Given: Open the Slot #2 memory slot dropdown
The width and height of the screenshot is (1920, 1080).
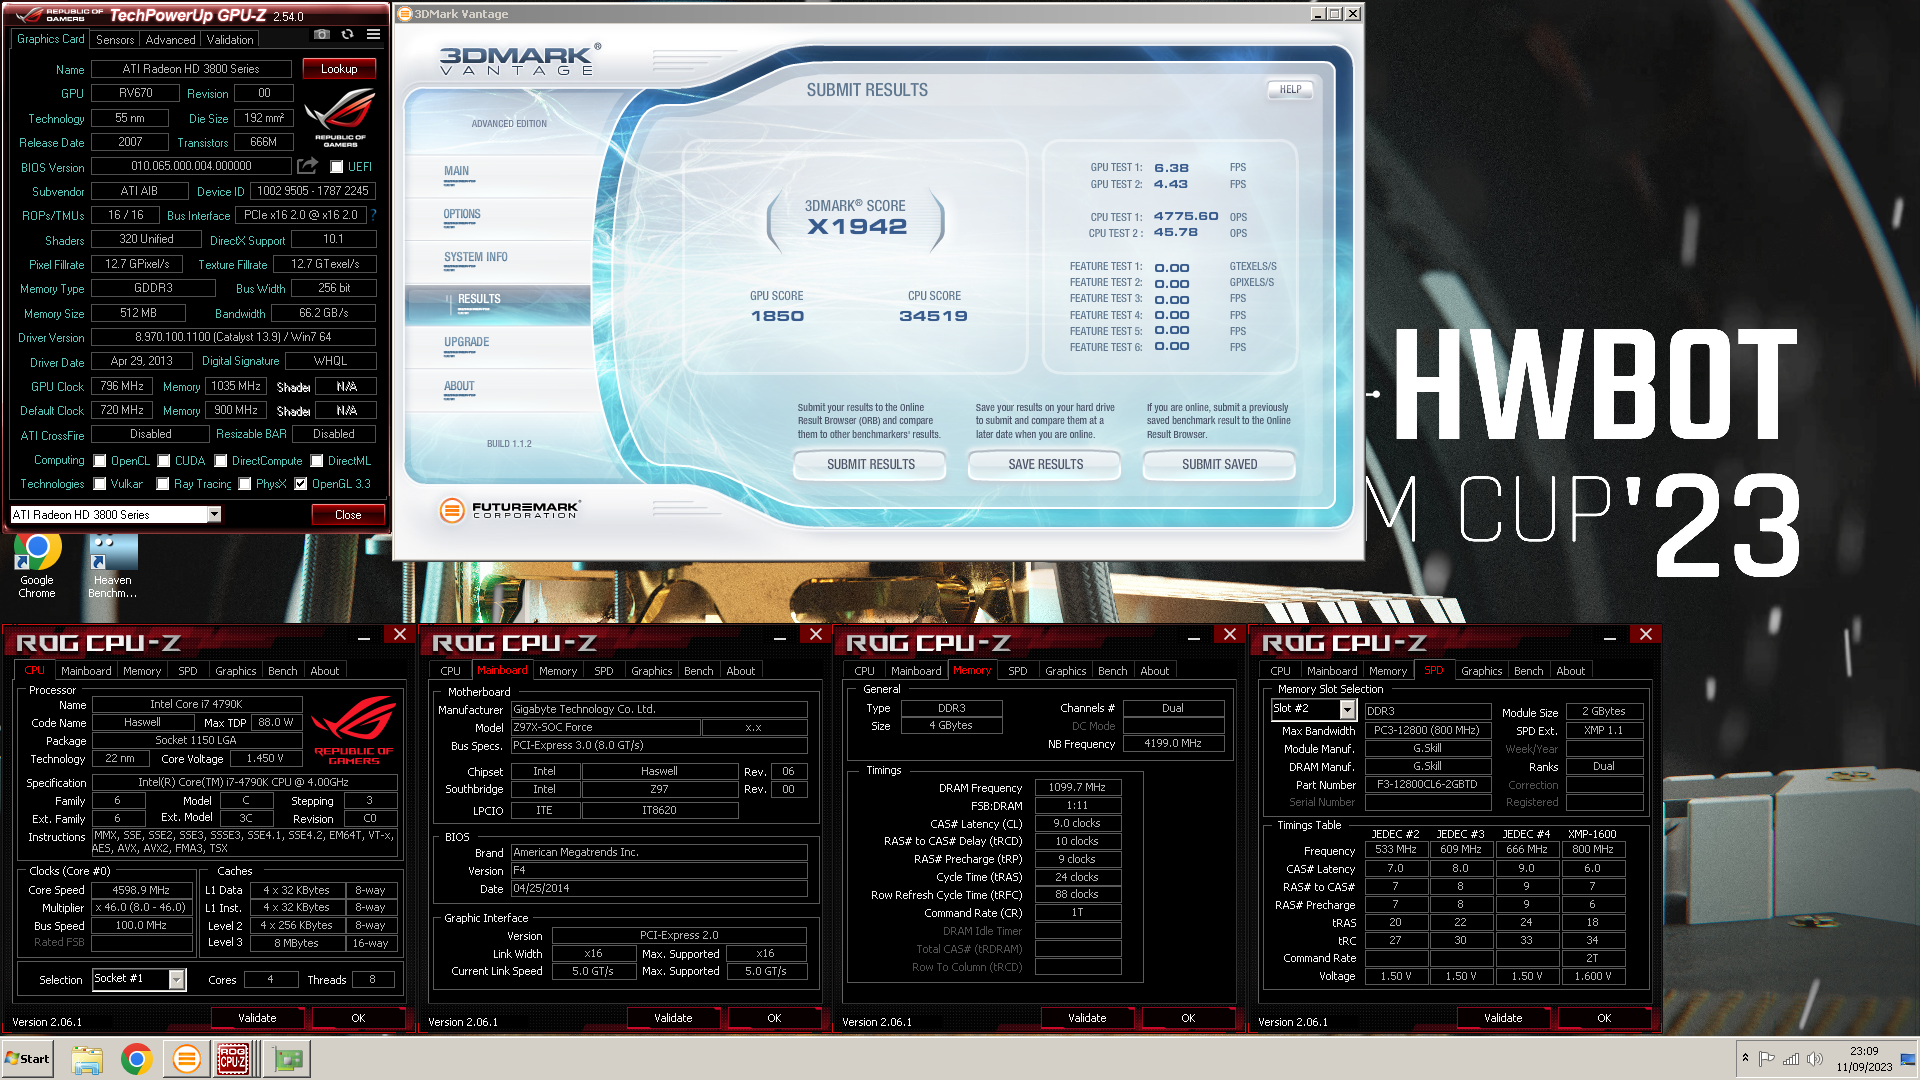Looking at the screenshot, I should 1347,709.
